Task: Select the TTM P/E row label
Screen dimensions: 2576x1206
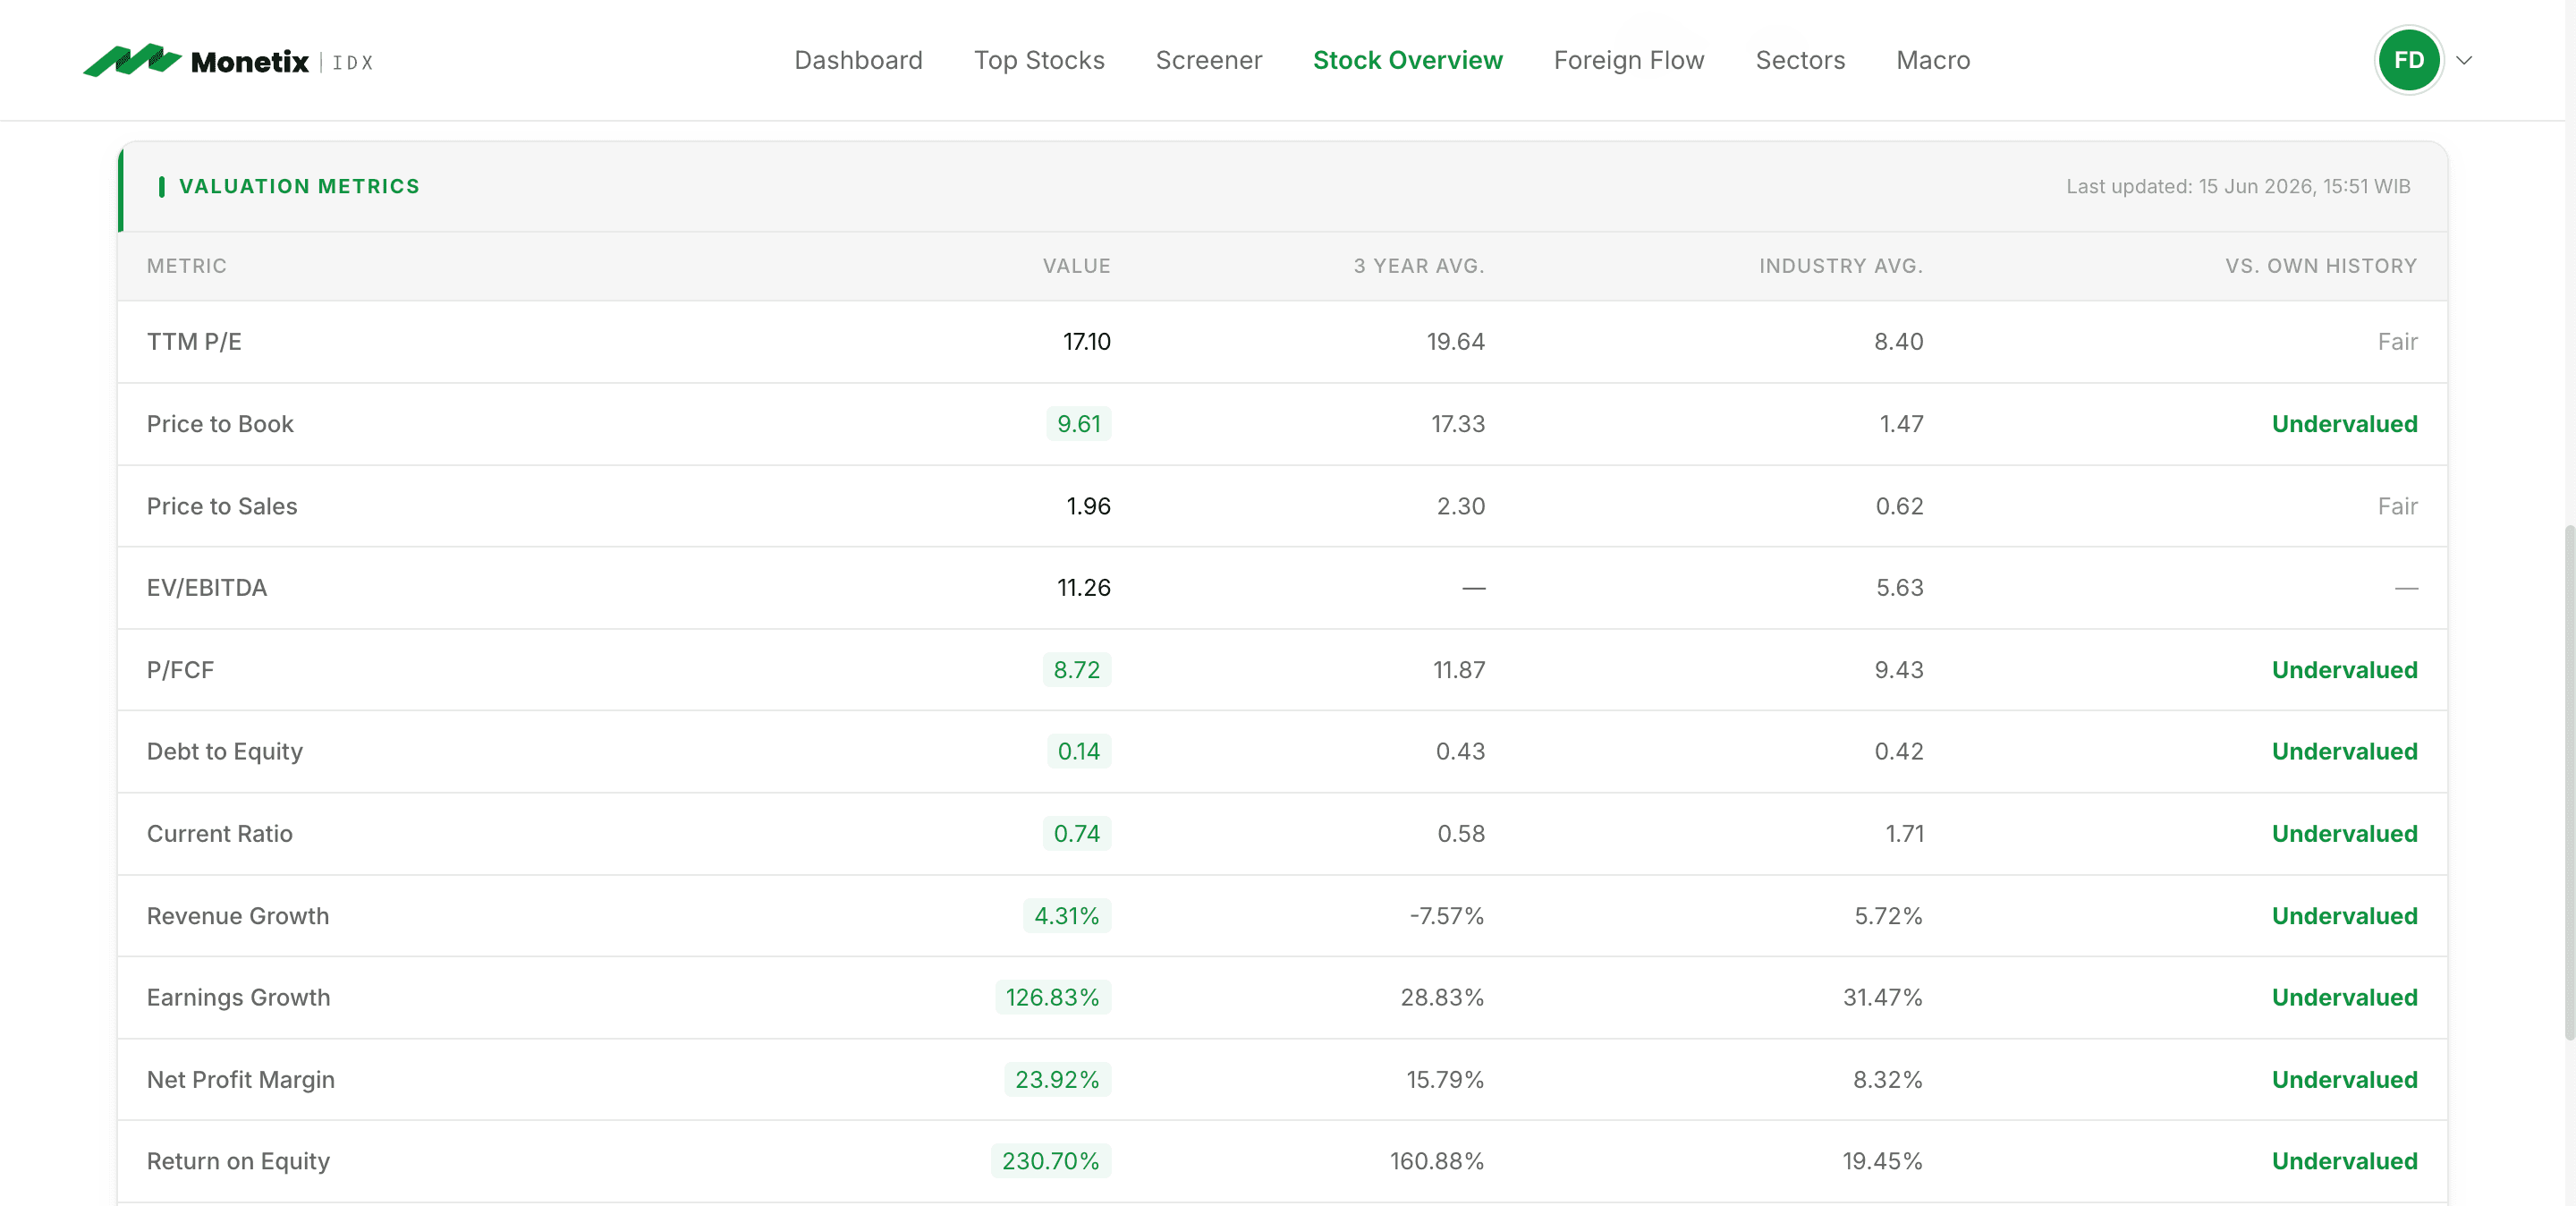Action: [194, 342]
